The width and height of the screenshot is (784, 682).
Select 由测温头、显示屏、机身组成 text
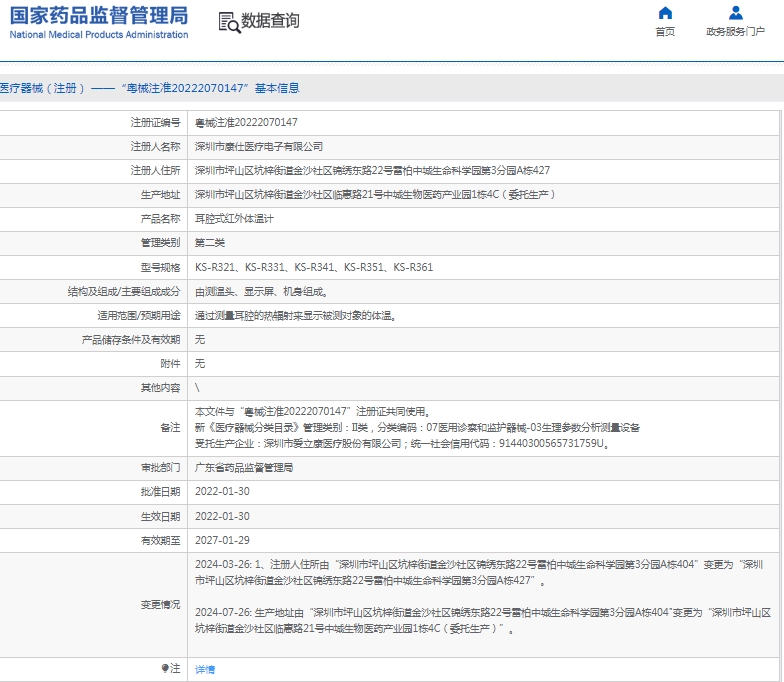[x=261, y=292]
